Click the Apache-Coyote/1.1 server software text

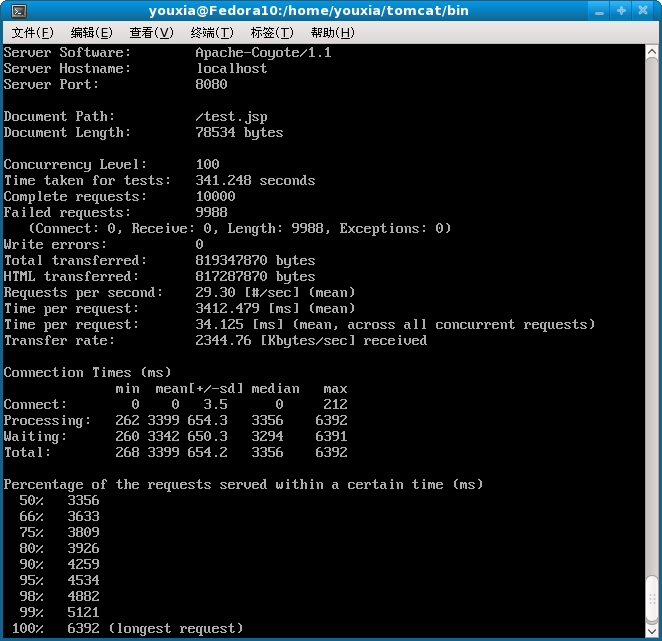(263, 52)
